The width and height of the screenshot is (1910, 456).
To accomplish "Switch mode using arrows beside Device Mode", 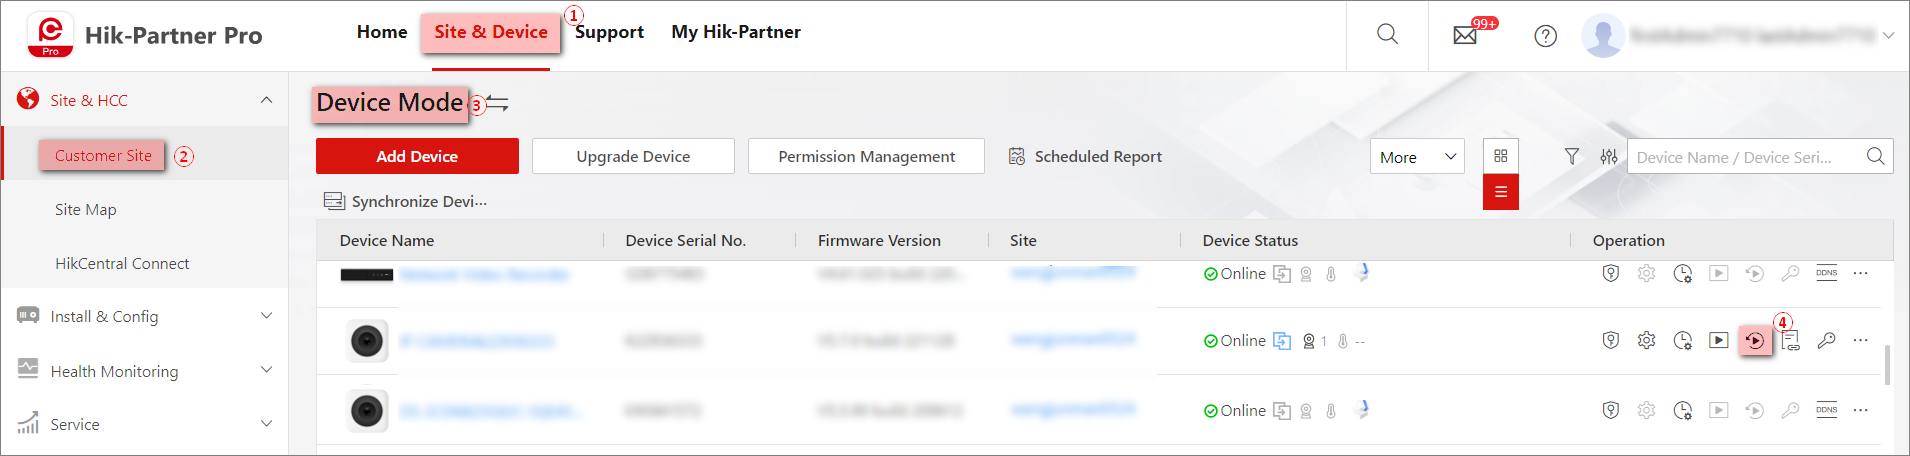I will click(498, 103).
